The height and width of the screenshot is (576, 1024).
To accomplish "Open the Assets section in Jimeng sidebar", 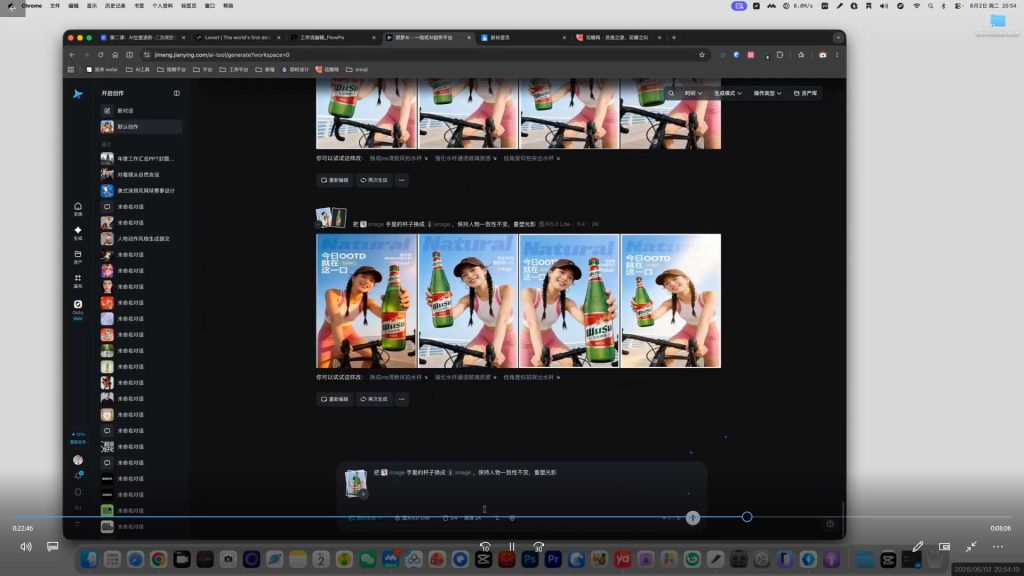I will click(78, 257).
